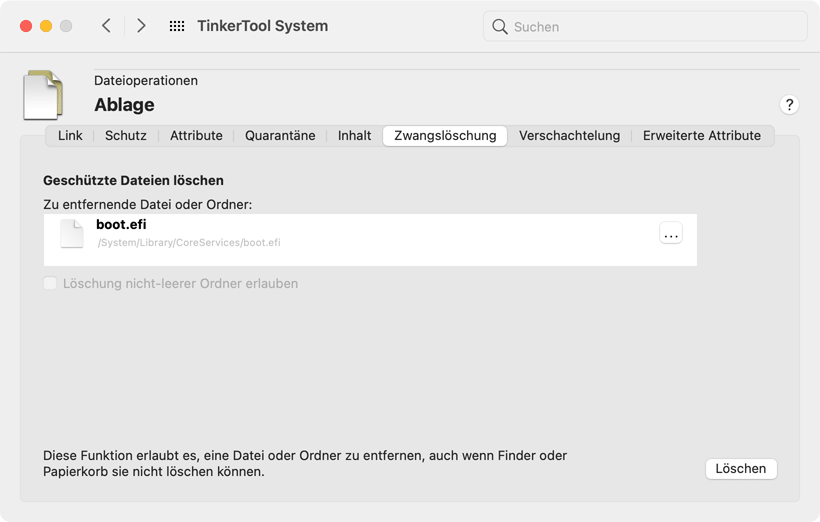The width and height of the screenshot is (820, 522).
Task: Click the /System/Library/CoreServices/boot.efi path
Action: pyautogui.click(x=189, y=243)
